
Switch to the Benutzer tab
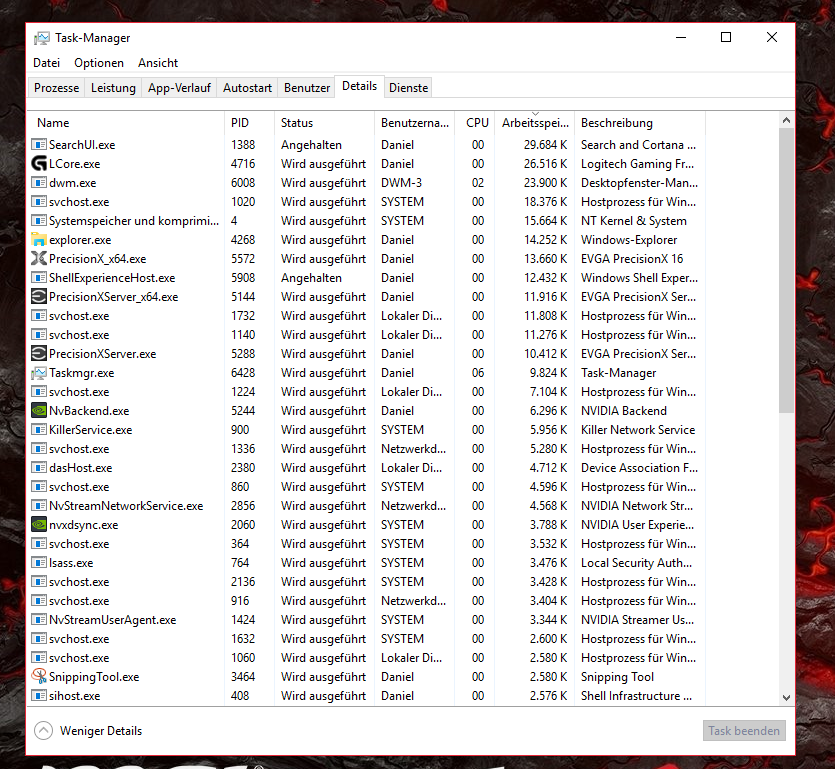tap(307, 88)
